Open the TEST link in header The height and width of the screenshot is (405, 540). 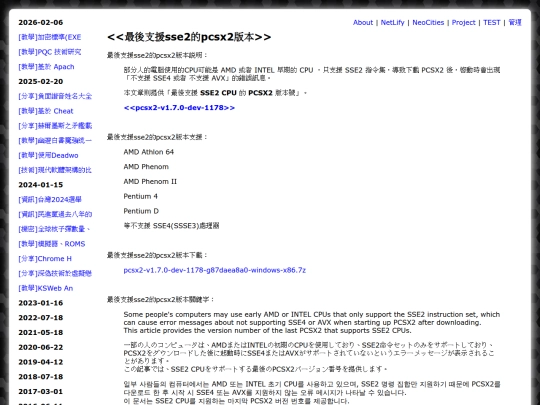[x=491, y=22]
